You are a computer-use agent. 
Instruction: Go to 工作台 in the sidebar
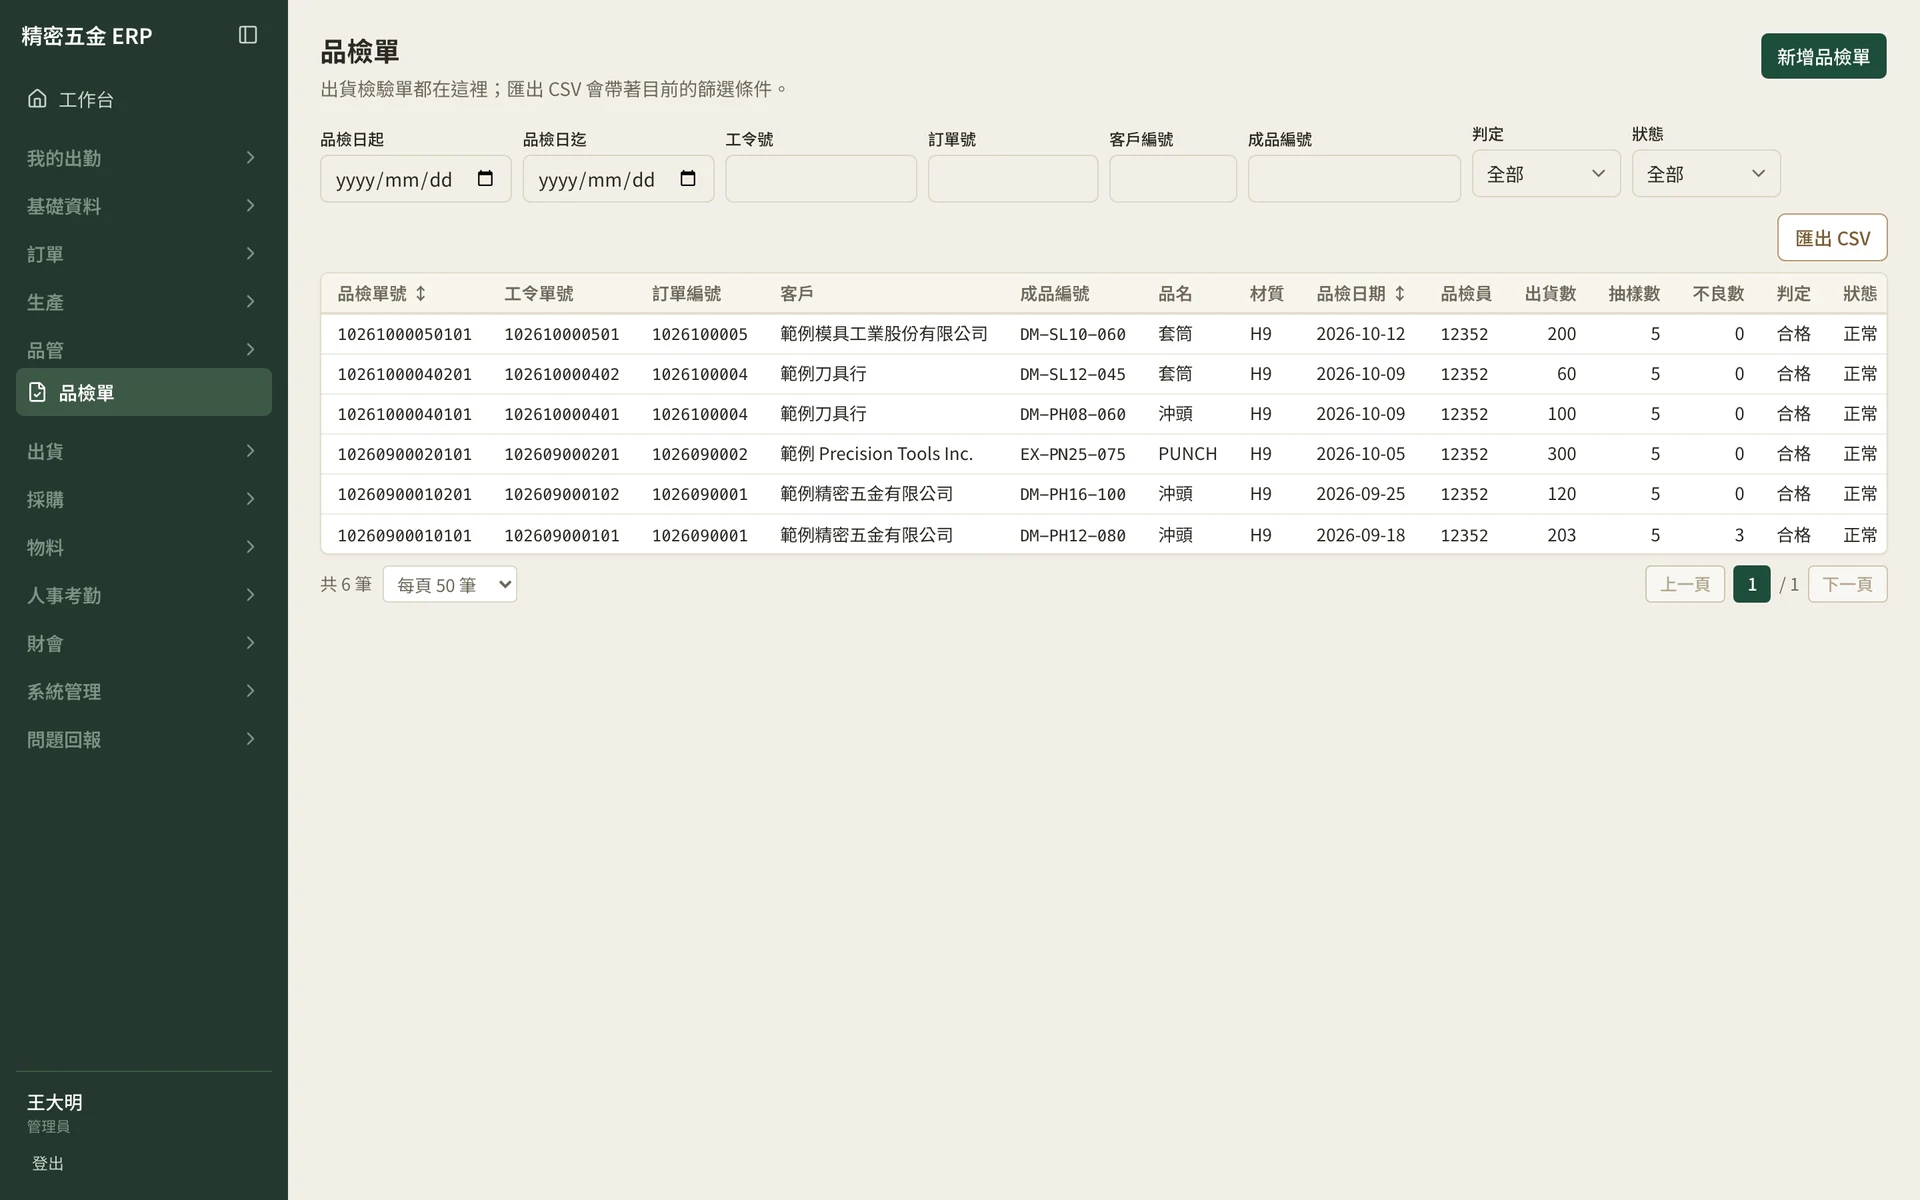pyautogui.click(x=144, y=99)
